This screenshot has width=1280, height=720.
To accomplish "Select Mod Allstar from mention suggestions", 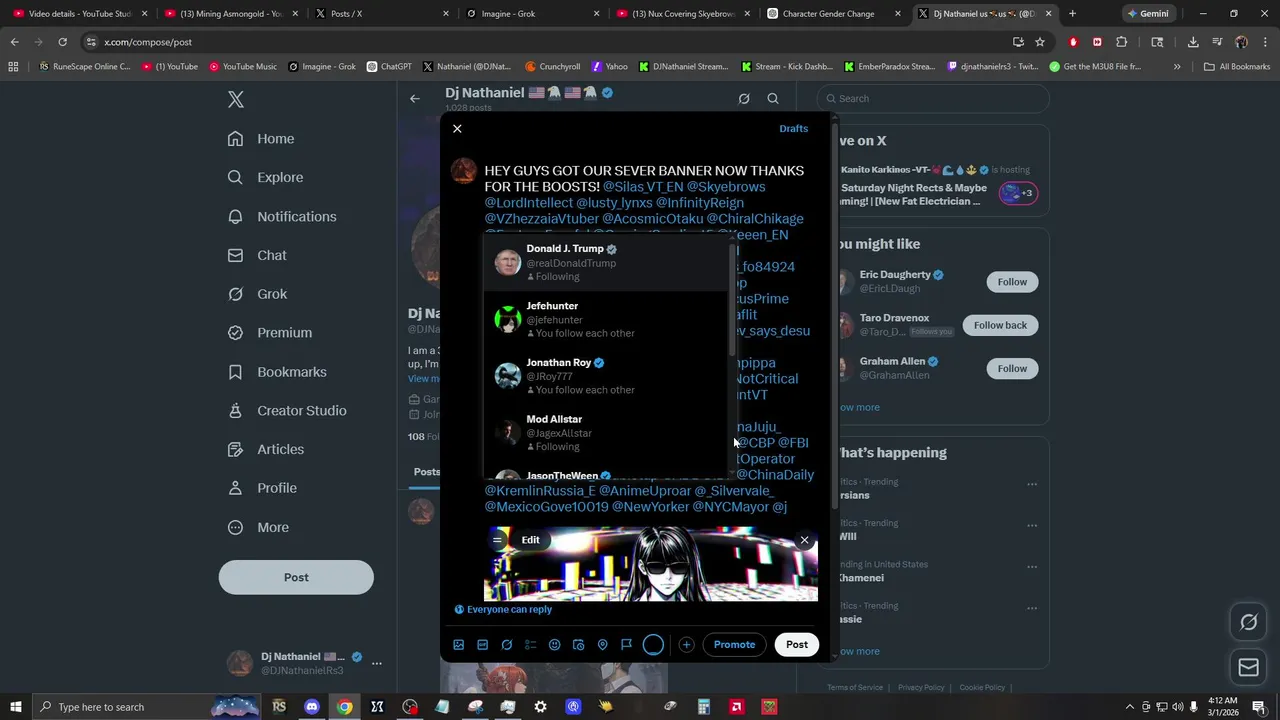I will pos(607,433).
